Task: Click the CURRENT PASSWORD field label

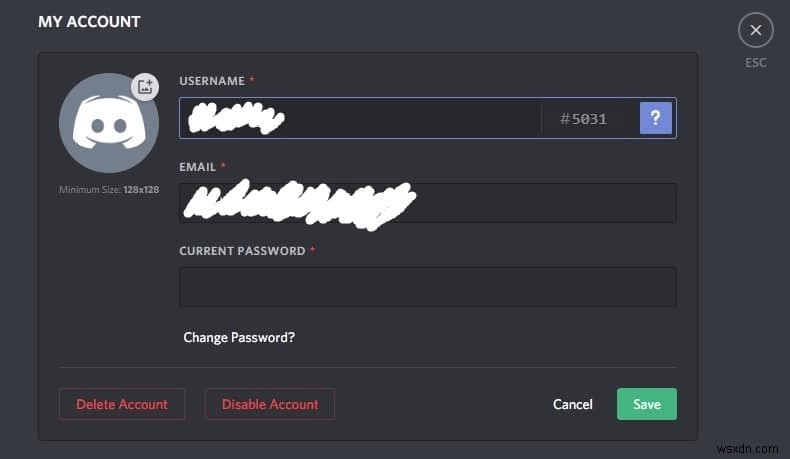Action: pos(242,251)
